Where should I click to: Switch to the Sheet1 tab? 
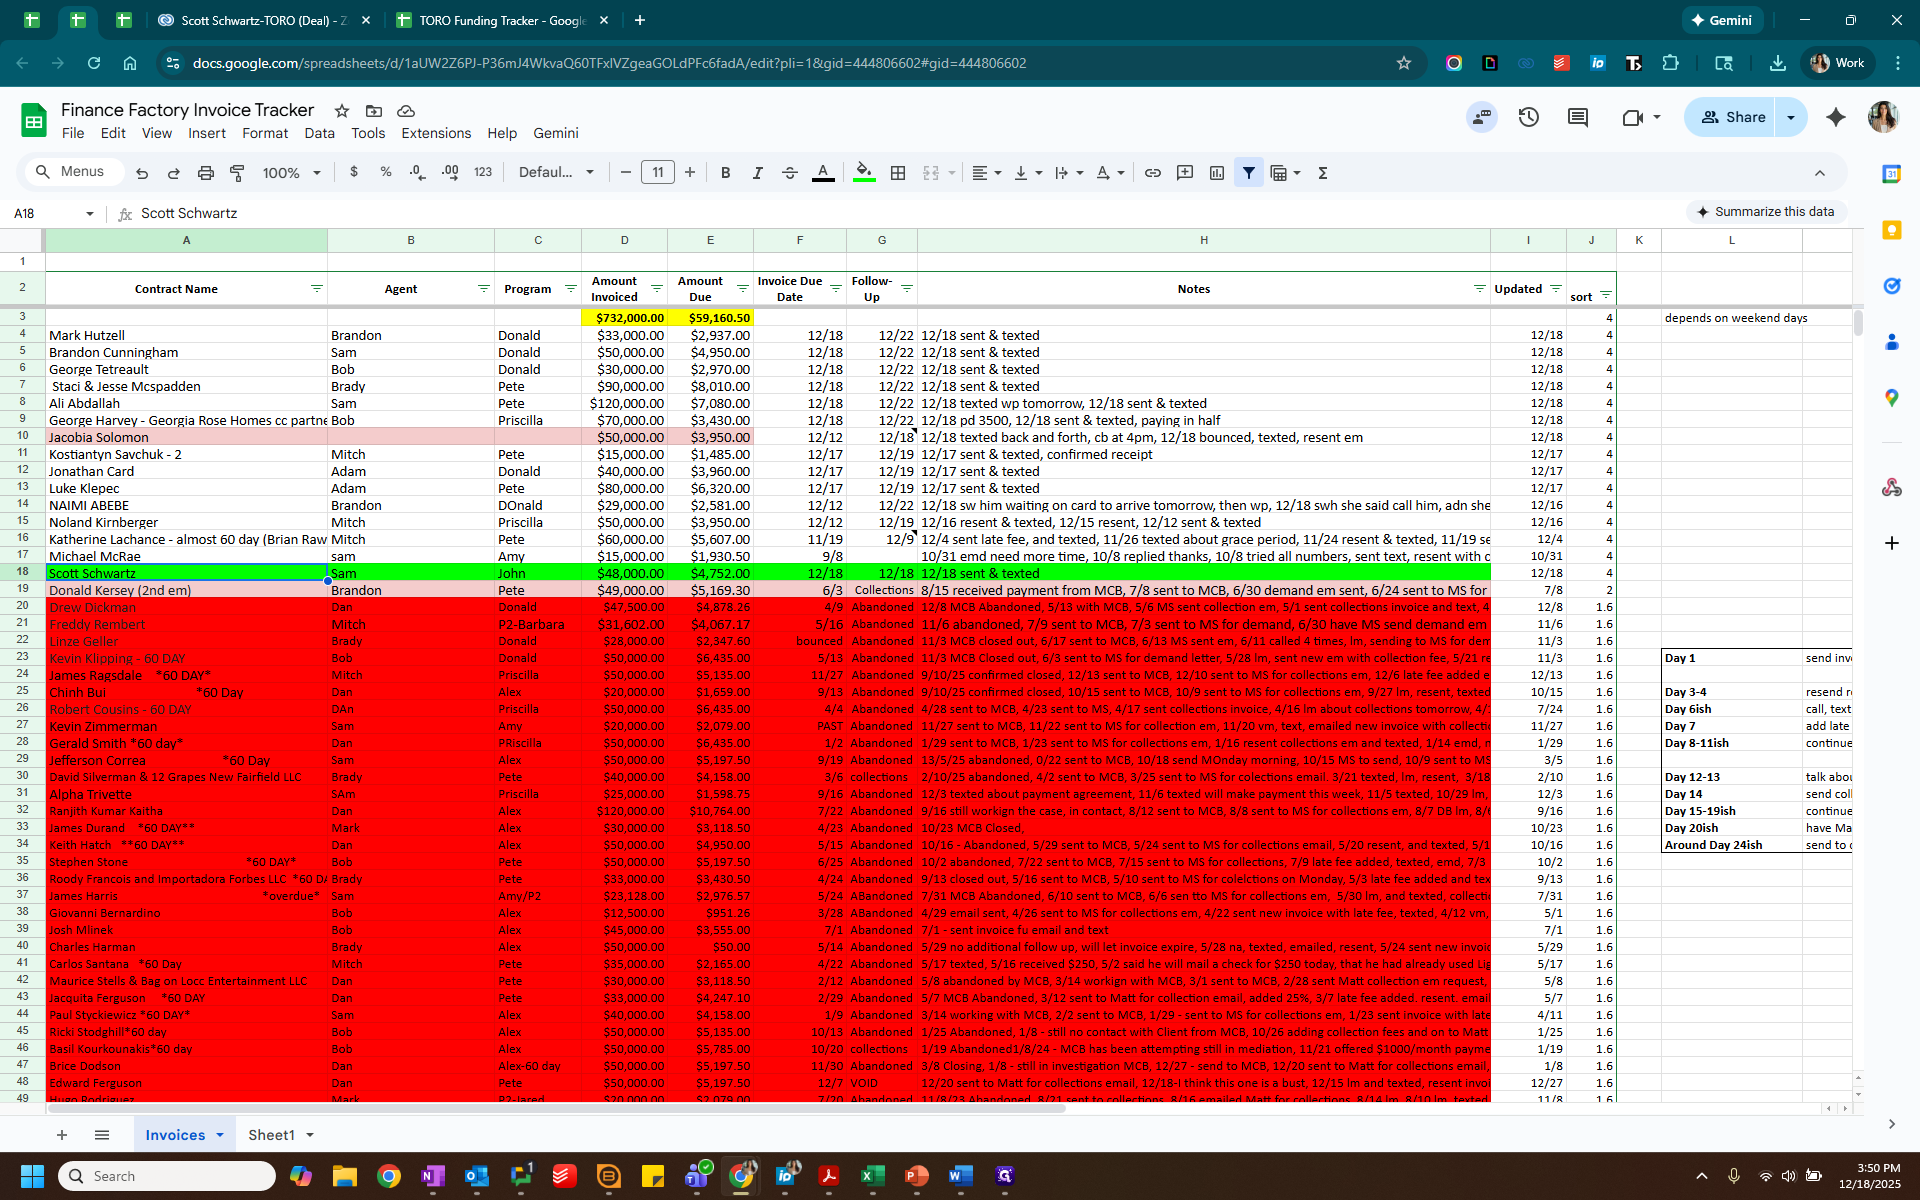pyautogui.click(x=271, y=1135)
